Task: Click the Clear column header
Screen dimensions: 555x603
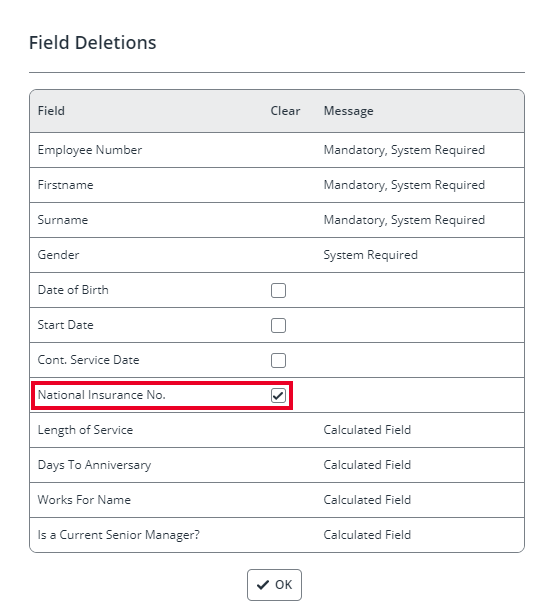Action: point(285,111)
